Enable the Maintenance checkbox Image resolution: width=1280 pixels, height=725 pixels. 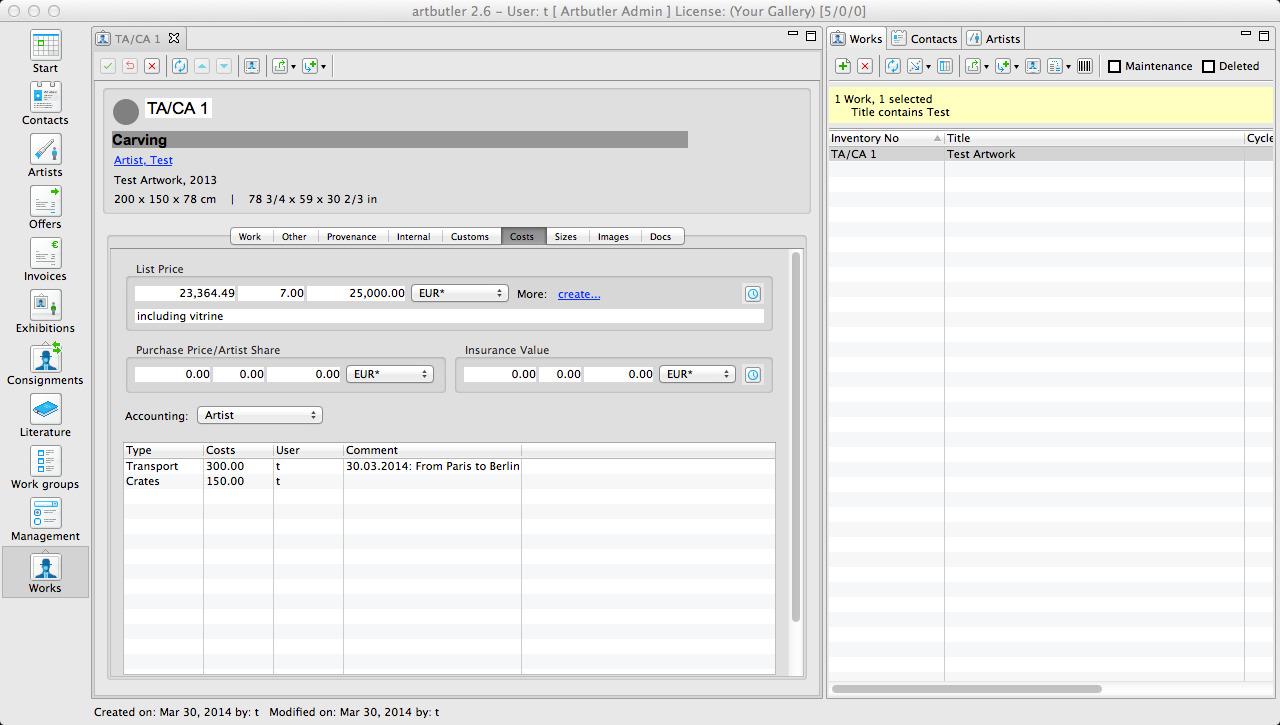(1114, 67)
